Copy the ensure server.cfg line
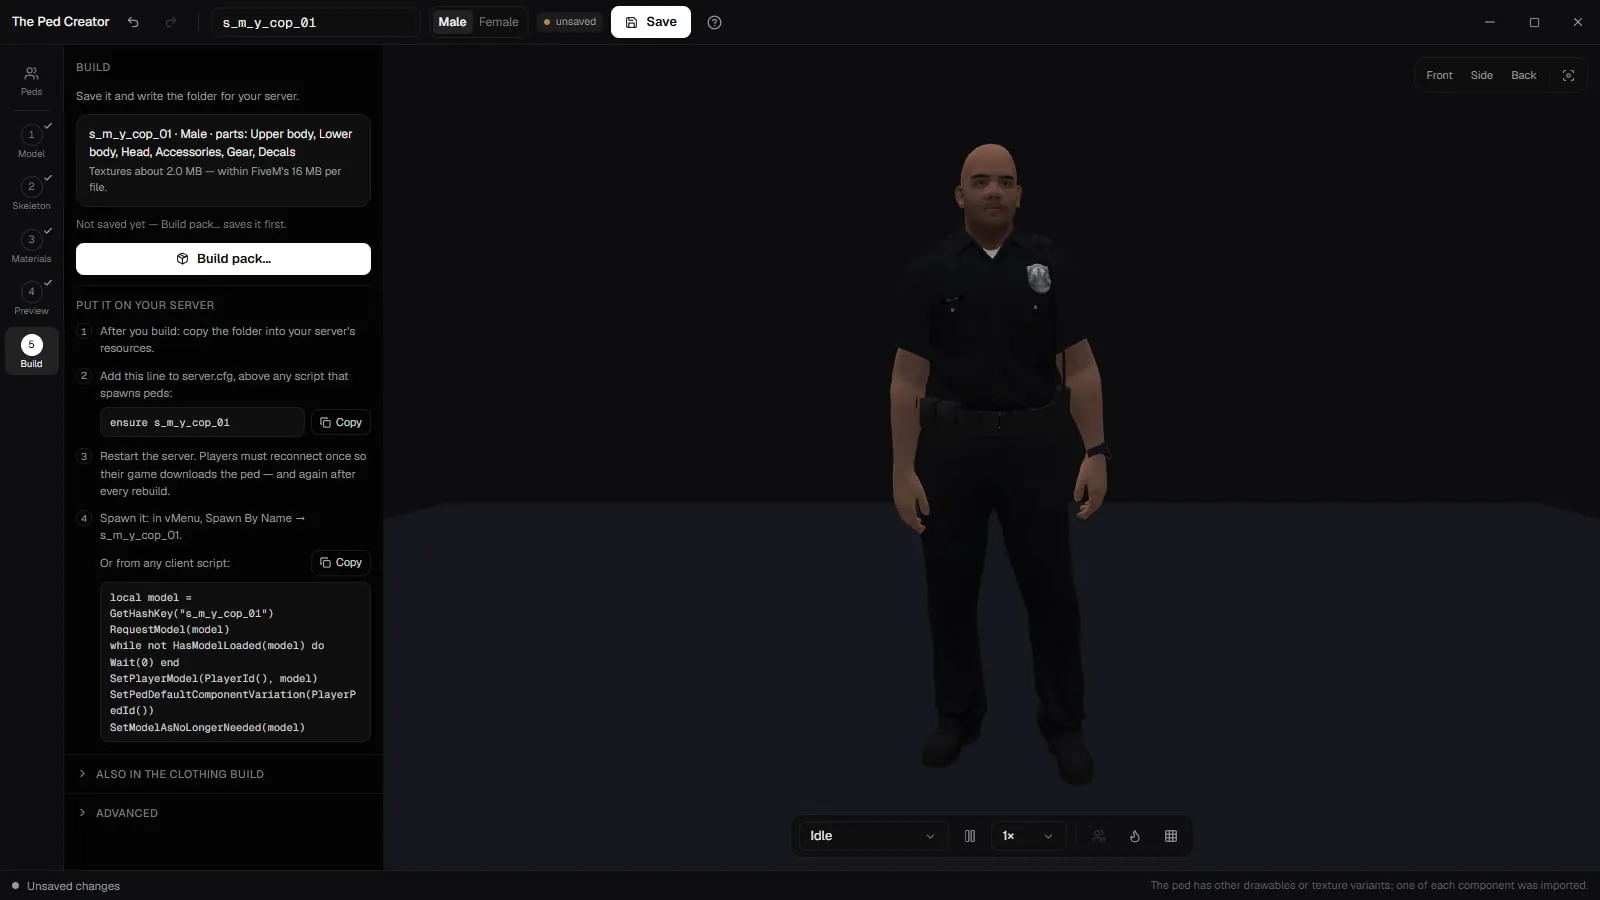This screenshot has width=1600, height=900. [341, 422]
